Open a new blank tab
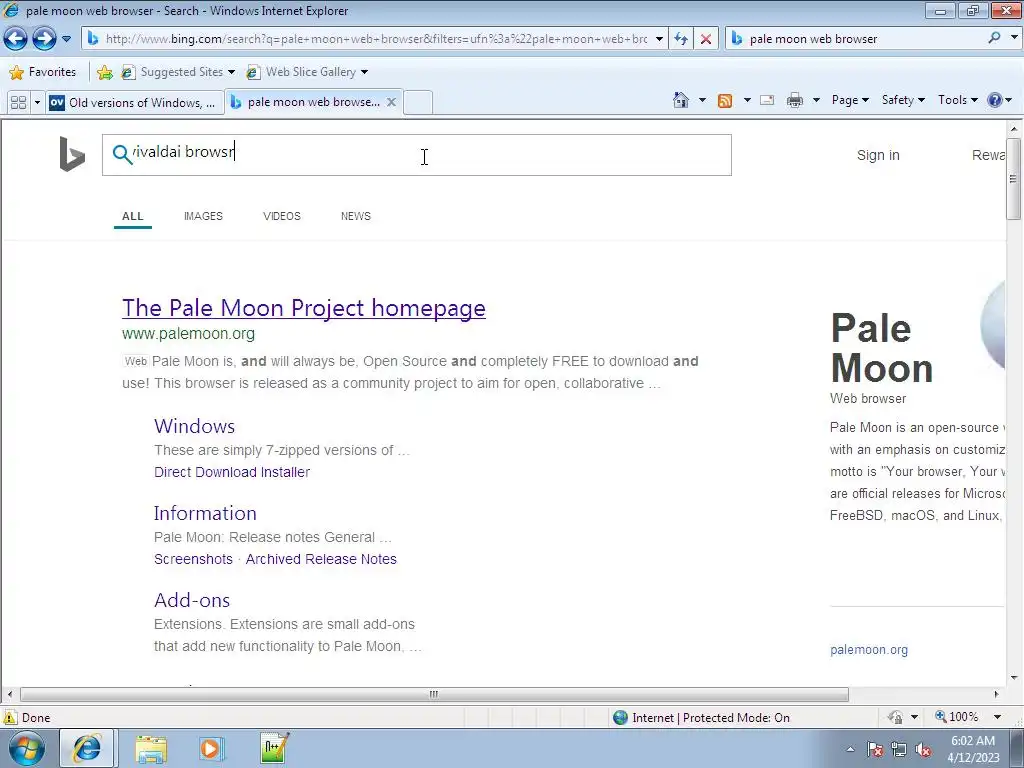1024x768 pixels. 418,103
